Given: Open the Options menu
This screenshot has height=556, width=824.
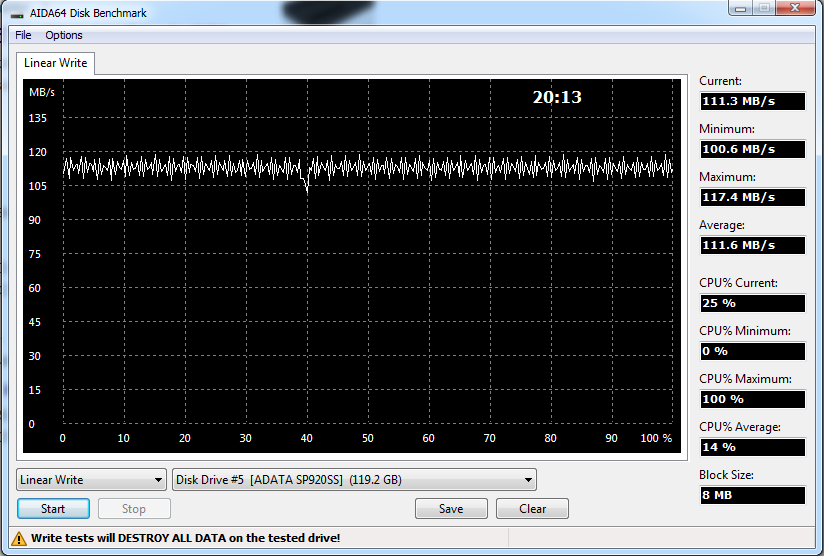Looking at the screenshot, I should click(64, 35).
